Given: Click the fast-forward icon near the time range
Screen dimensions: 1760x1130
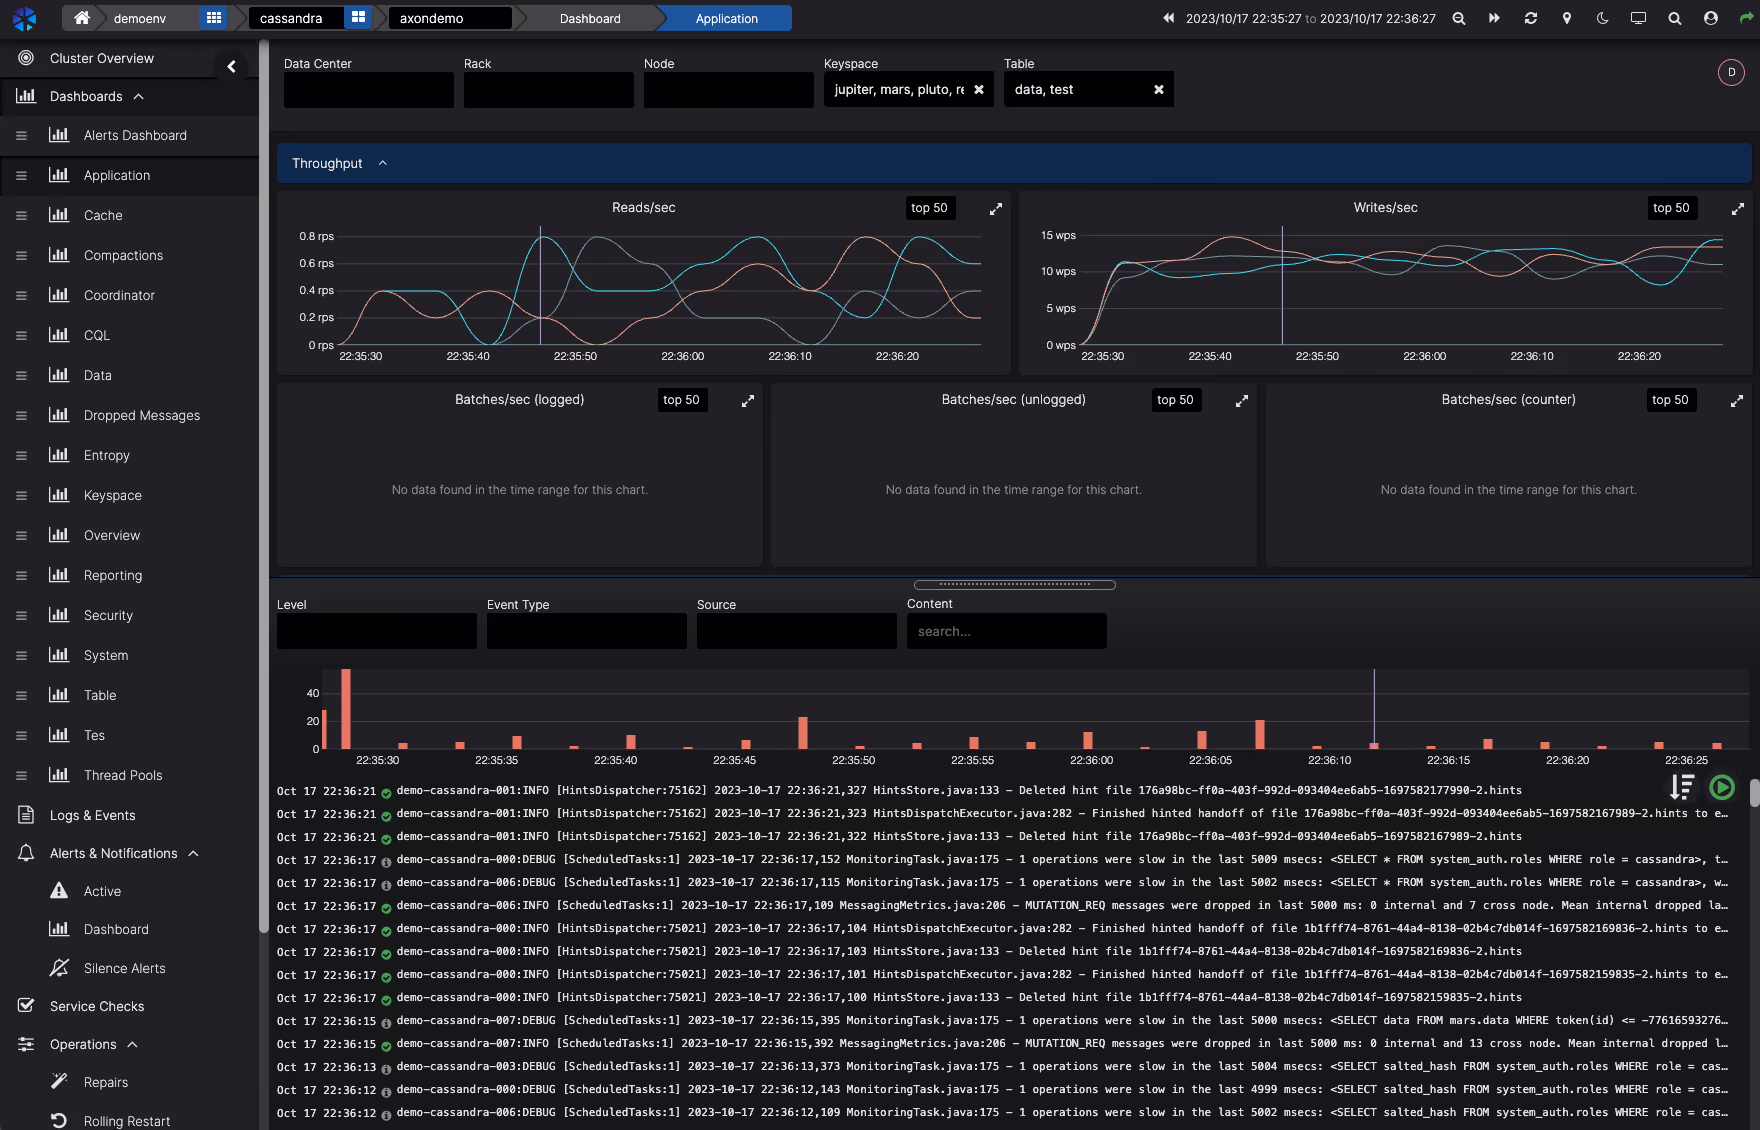Looking at the screenshot, I should pyautogui.click(x=1495, y=18).
